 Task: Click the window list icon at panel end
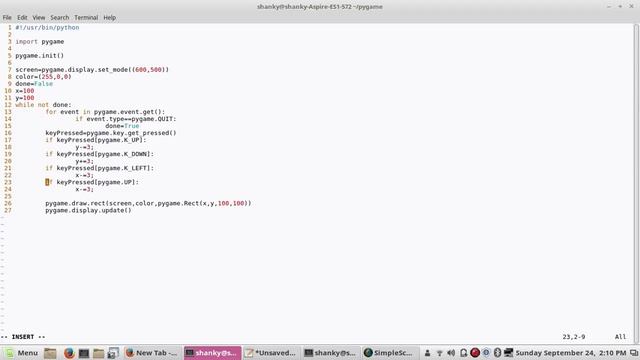click(x=634, y=353)
